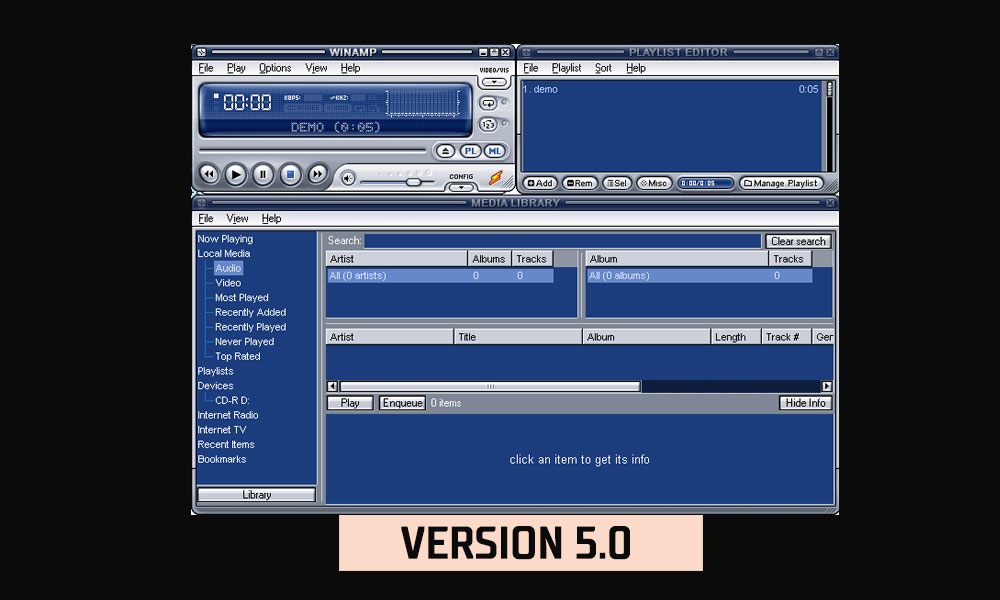The image size is (1000, 600).
Task: Expand the Config drawer arrow
Action: tap(461, 187)
